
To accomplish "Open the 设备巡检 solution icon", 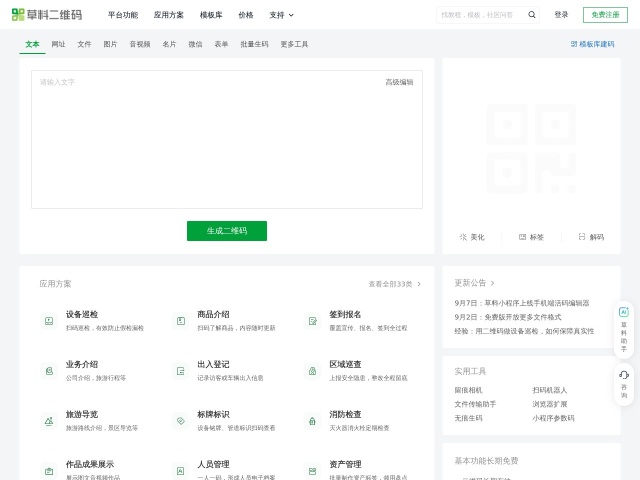I will (x=49, y=321).
